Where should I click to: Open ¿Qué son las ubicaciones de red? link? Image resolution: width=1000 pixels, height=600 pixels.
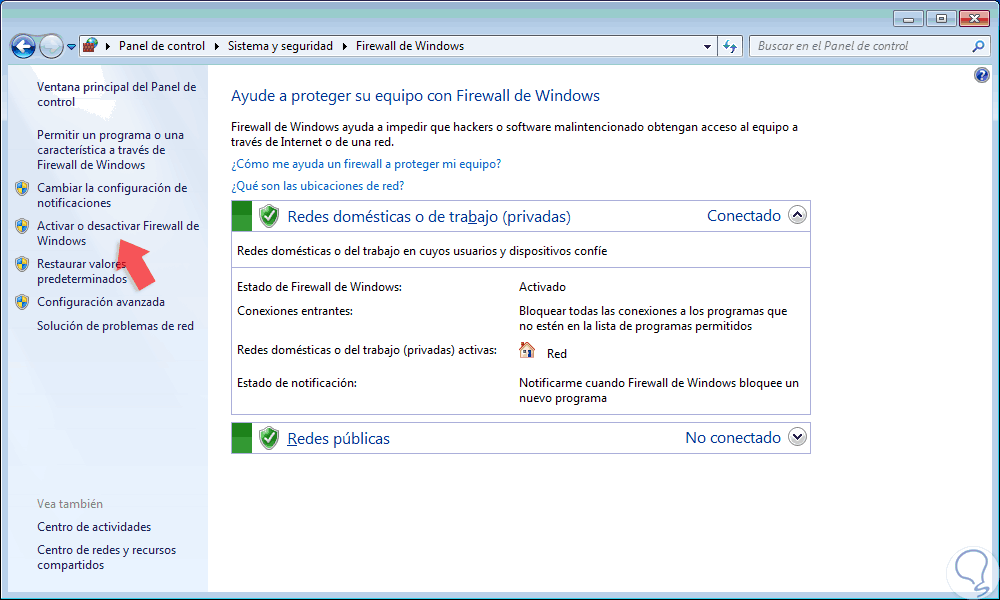[x=318, y=186]
